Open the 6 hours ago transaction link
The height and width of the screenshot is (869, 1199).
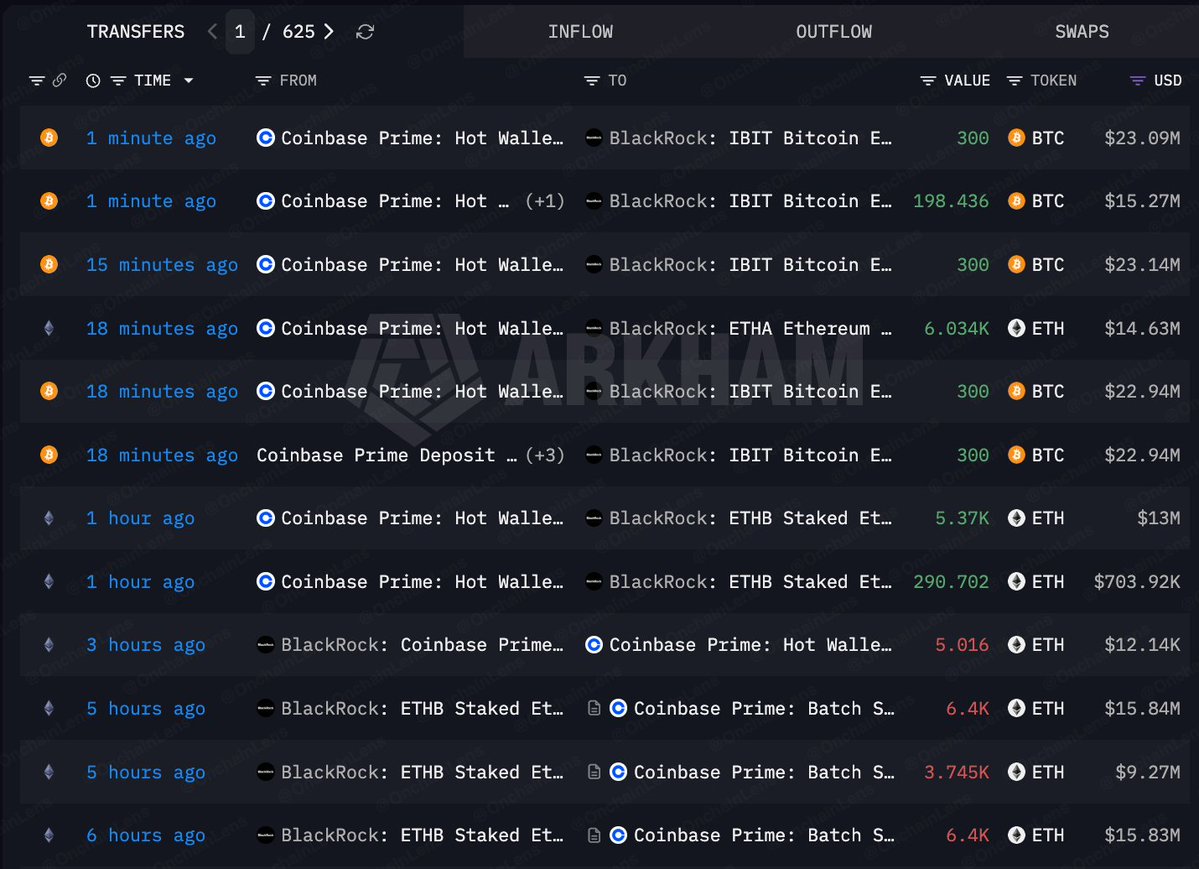pyautogui.click(x=146, y=835)
